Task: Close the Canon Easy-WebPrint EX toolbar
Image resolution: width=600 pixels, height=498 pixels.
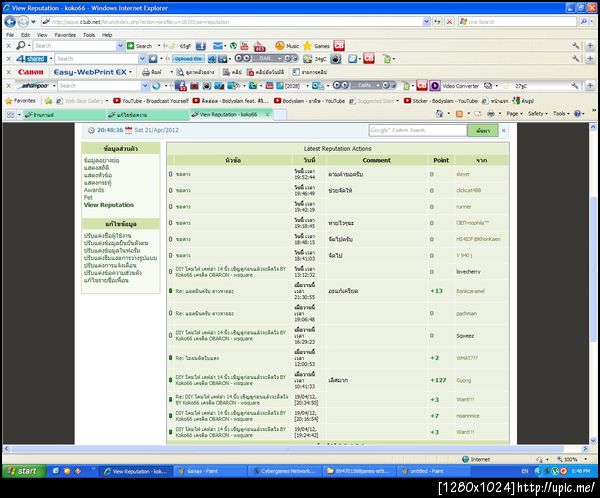Action: tap(9, 72)
